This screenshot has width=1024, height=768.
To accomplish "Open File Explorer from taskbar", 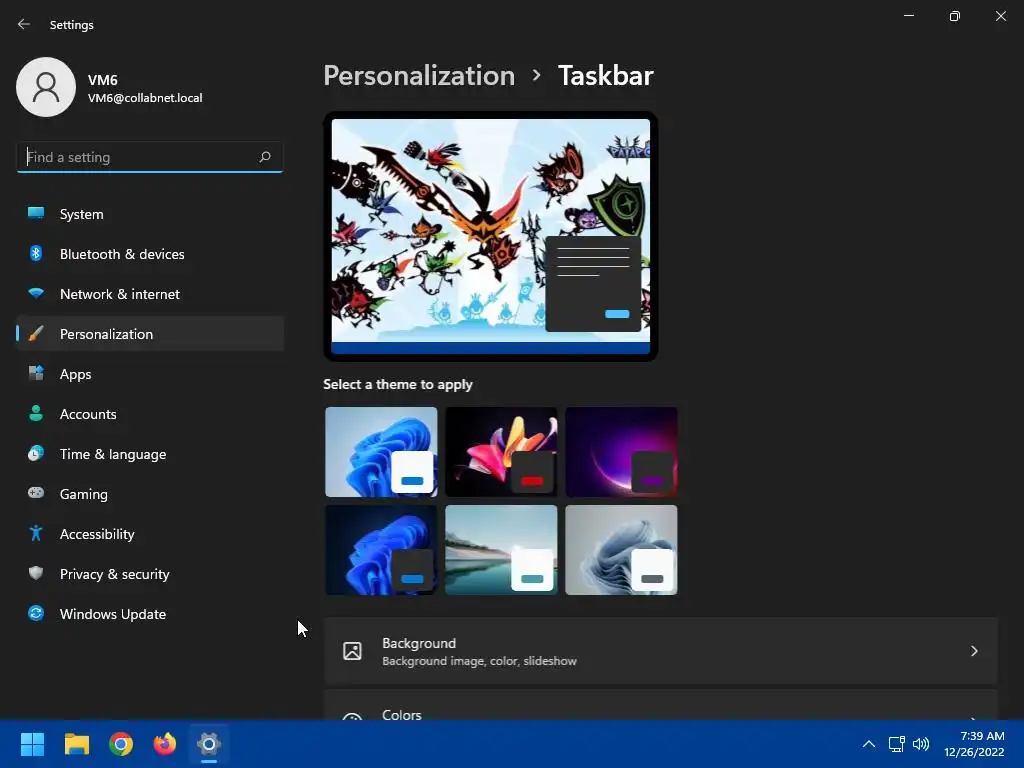I will pyautogui.click(x=76, y=744).
